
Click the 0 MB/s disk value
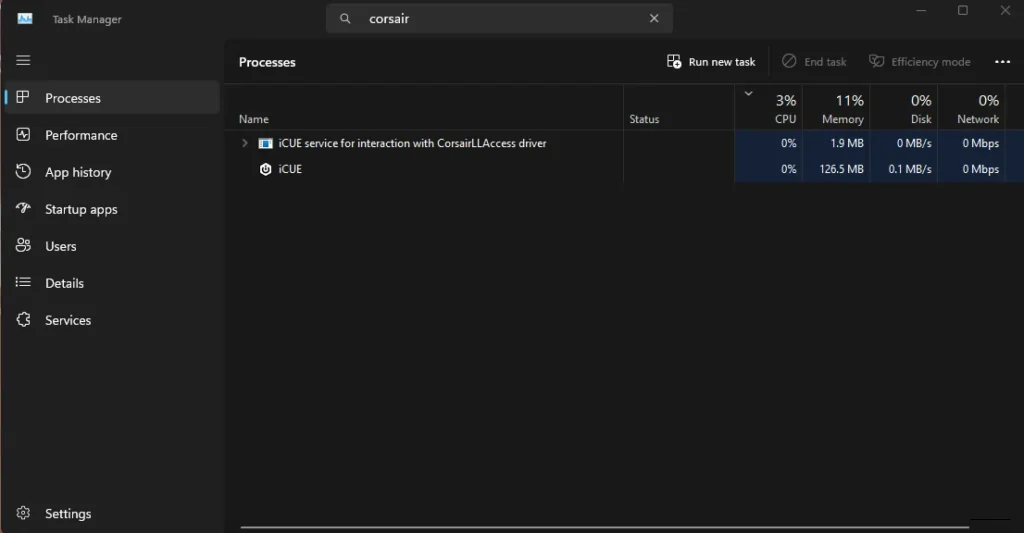(914, 143)
